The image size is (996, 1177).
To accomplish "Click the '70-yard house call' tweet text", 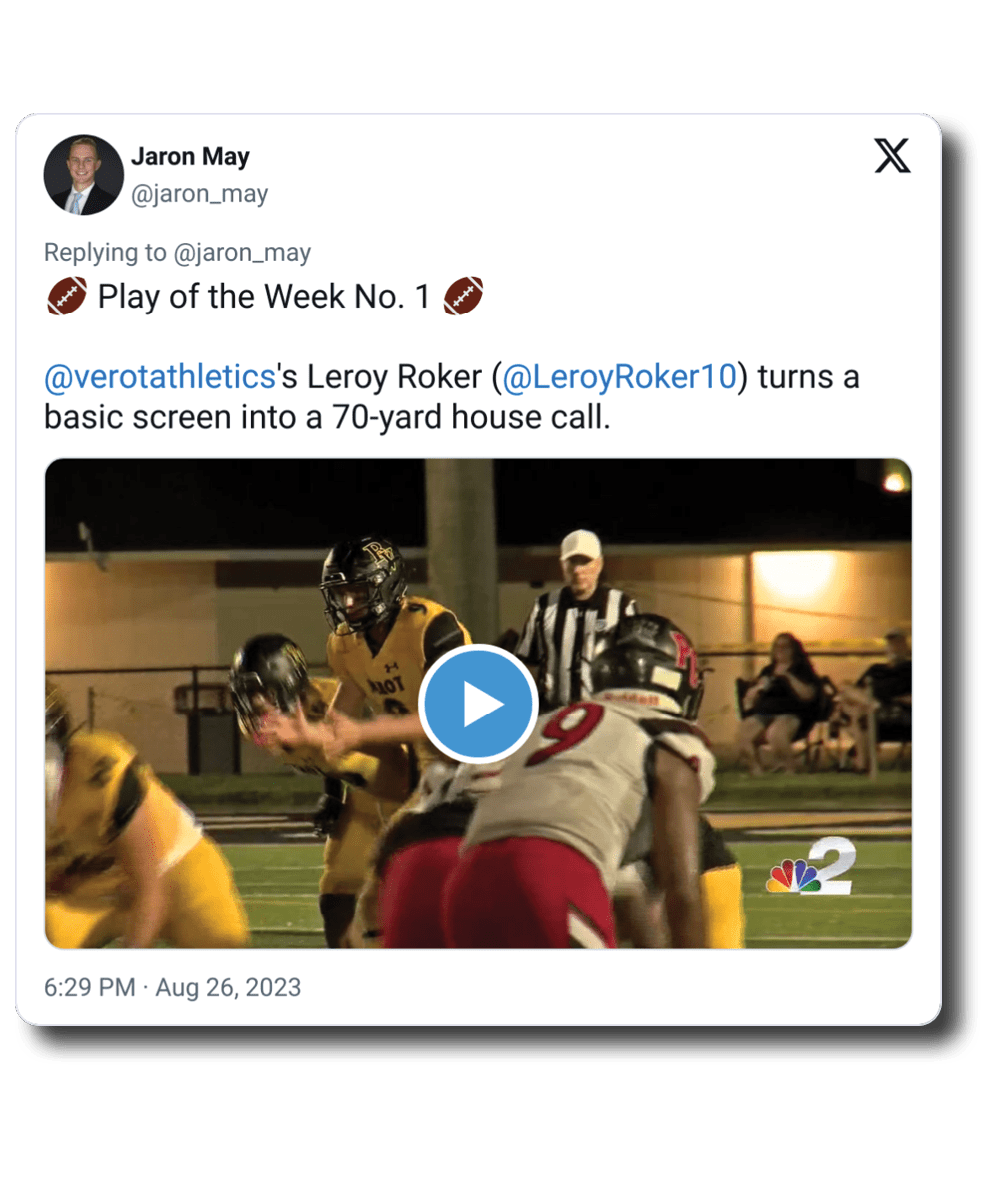I will [x=469, y=417].
